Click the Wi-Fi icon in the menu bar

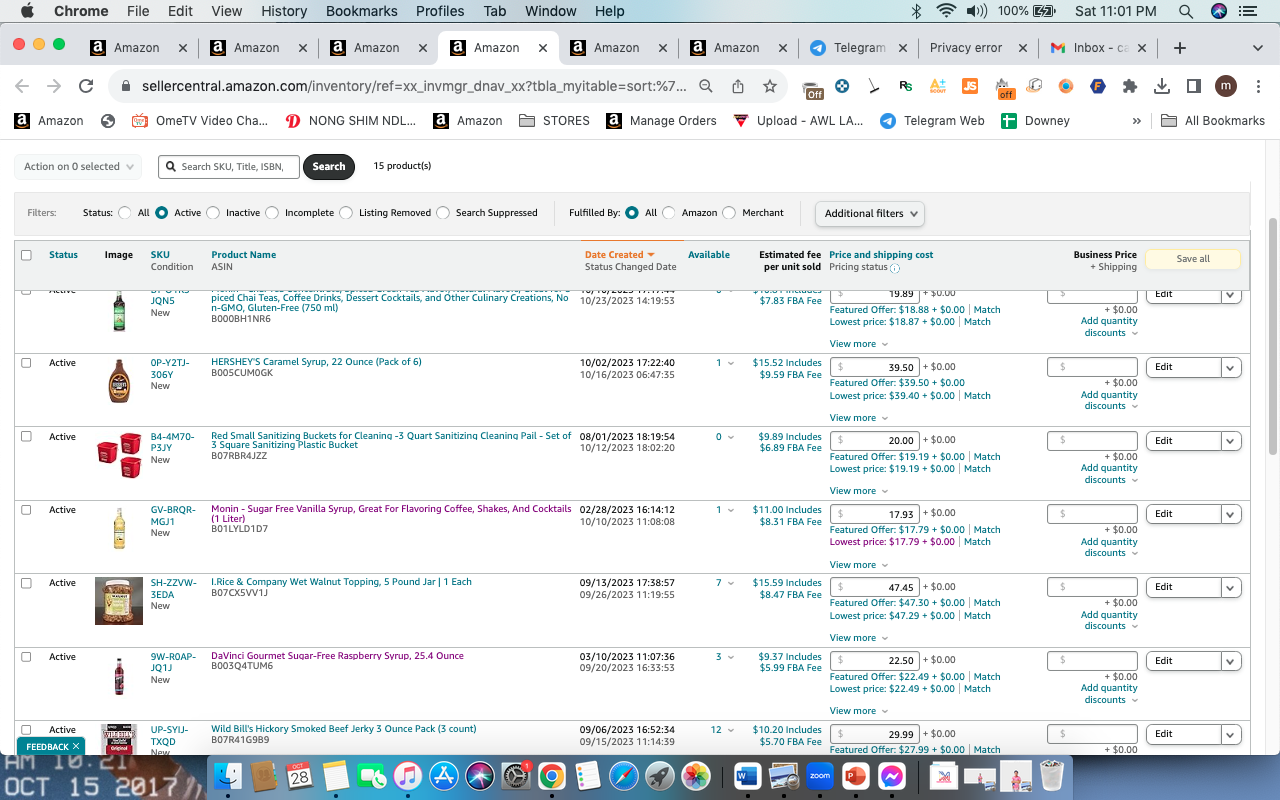click(946, 11)
